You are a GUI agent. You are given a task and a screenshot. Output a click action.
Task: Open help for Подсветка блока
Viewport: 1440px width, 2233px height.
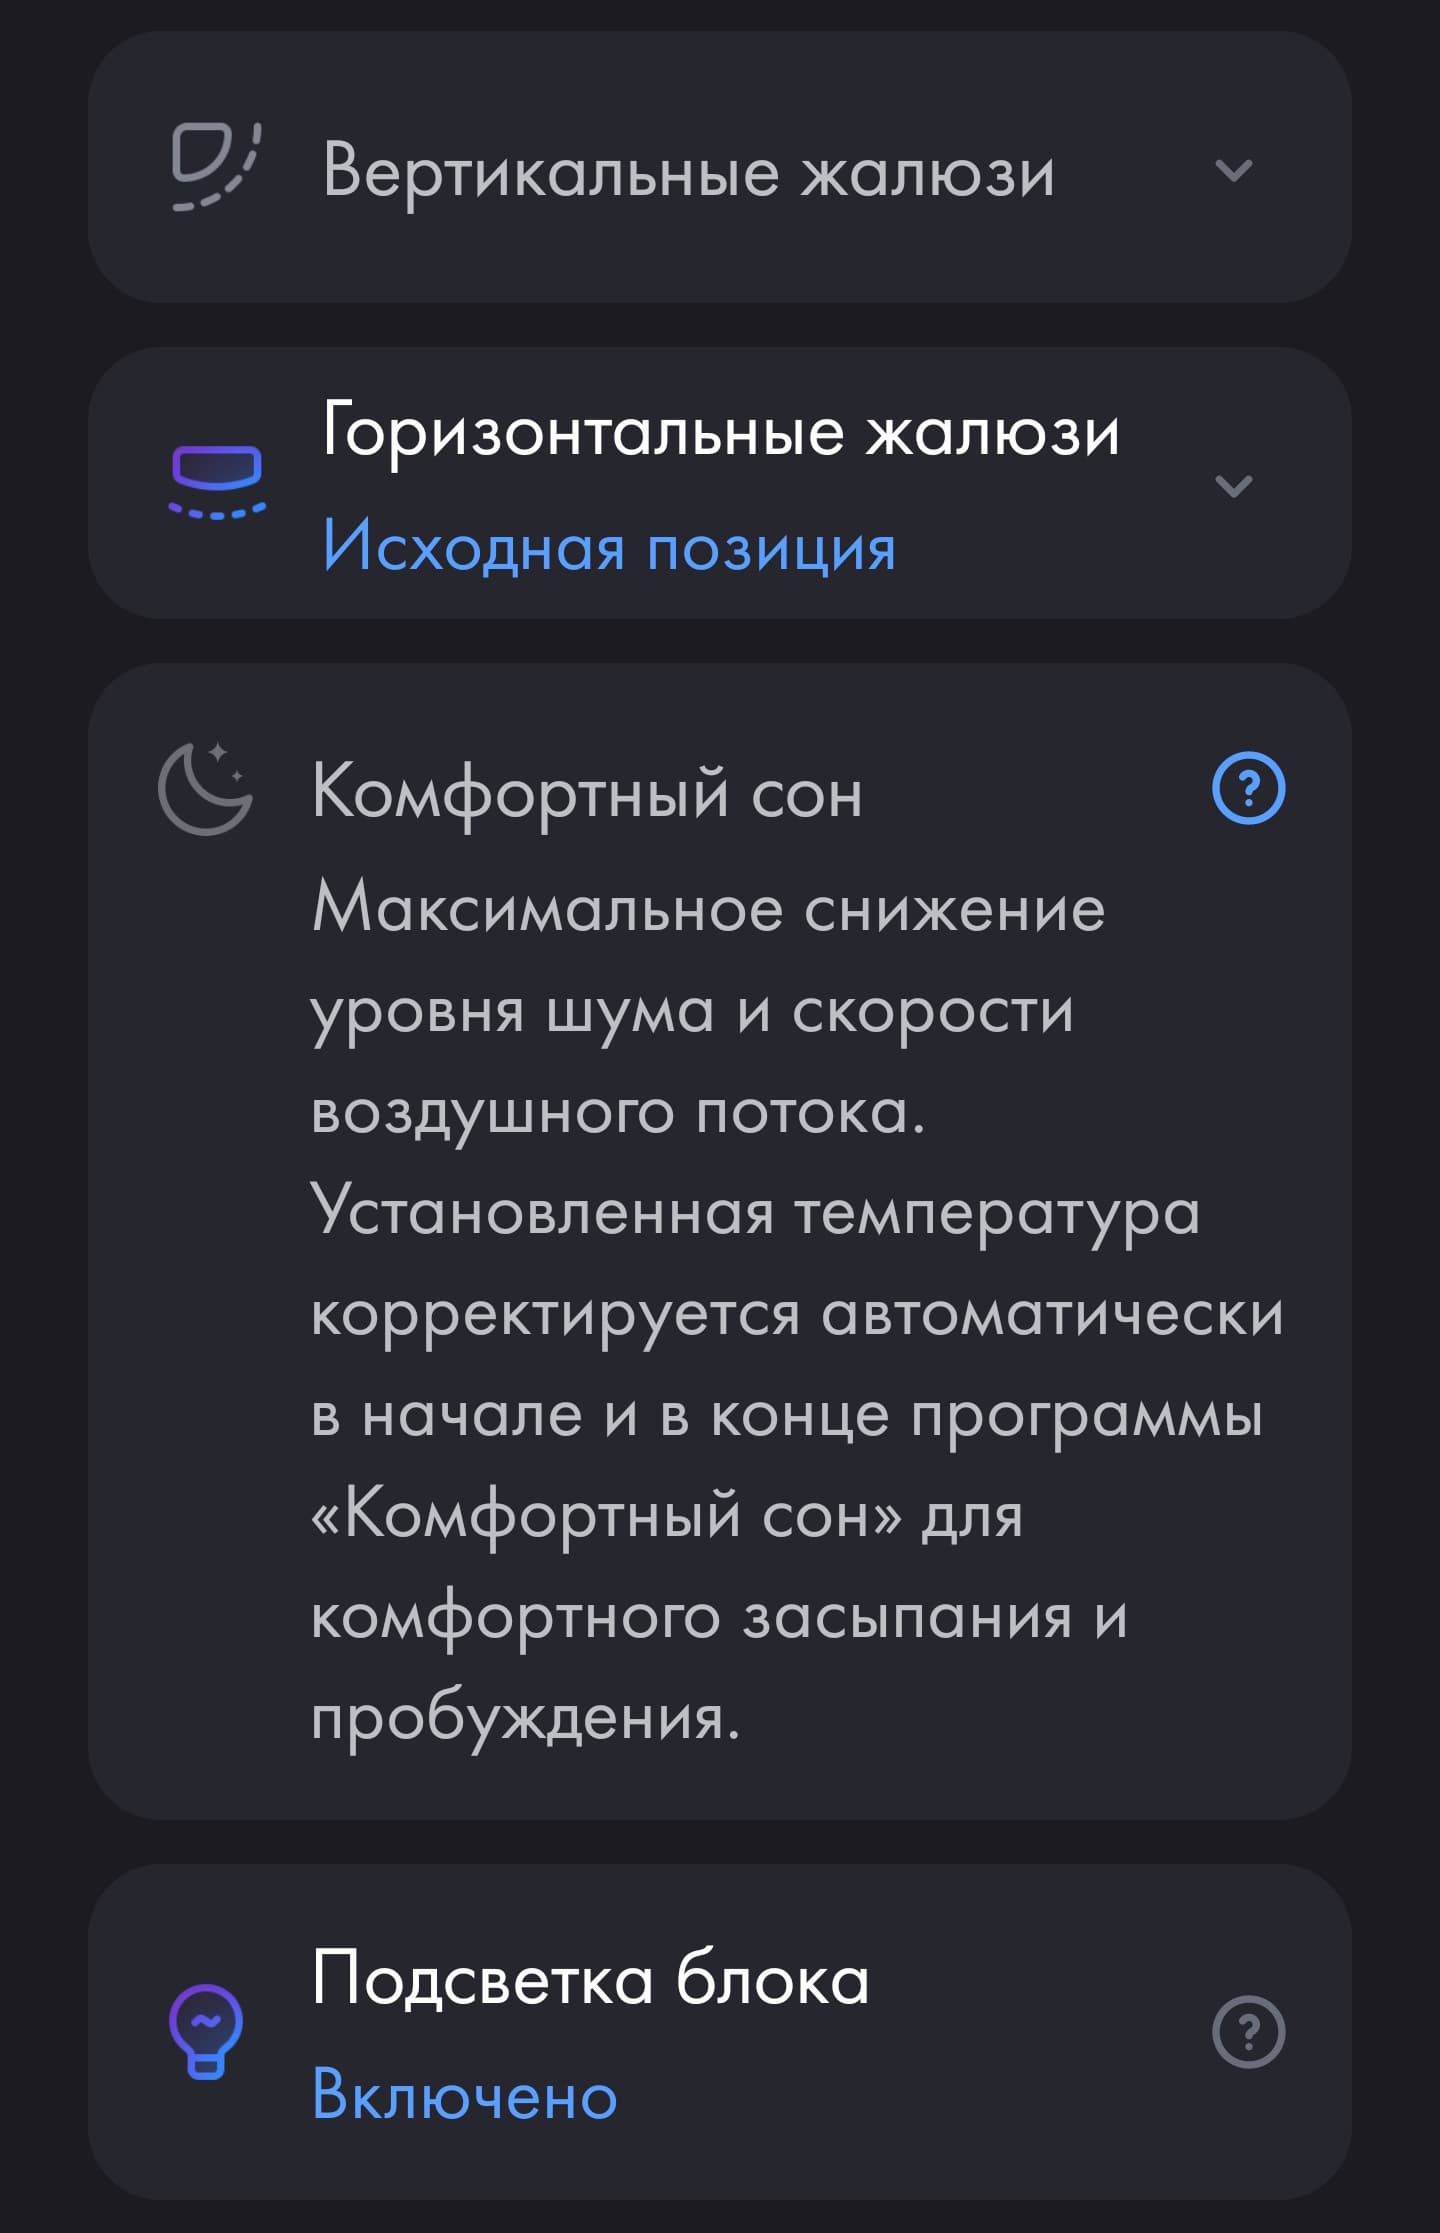pos(1248,2031)
